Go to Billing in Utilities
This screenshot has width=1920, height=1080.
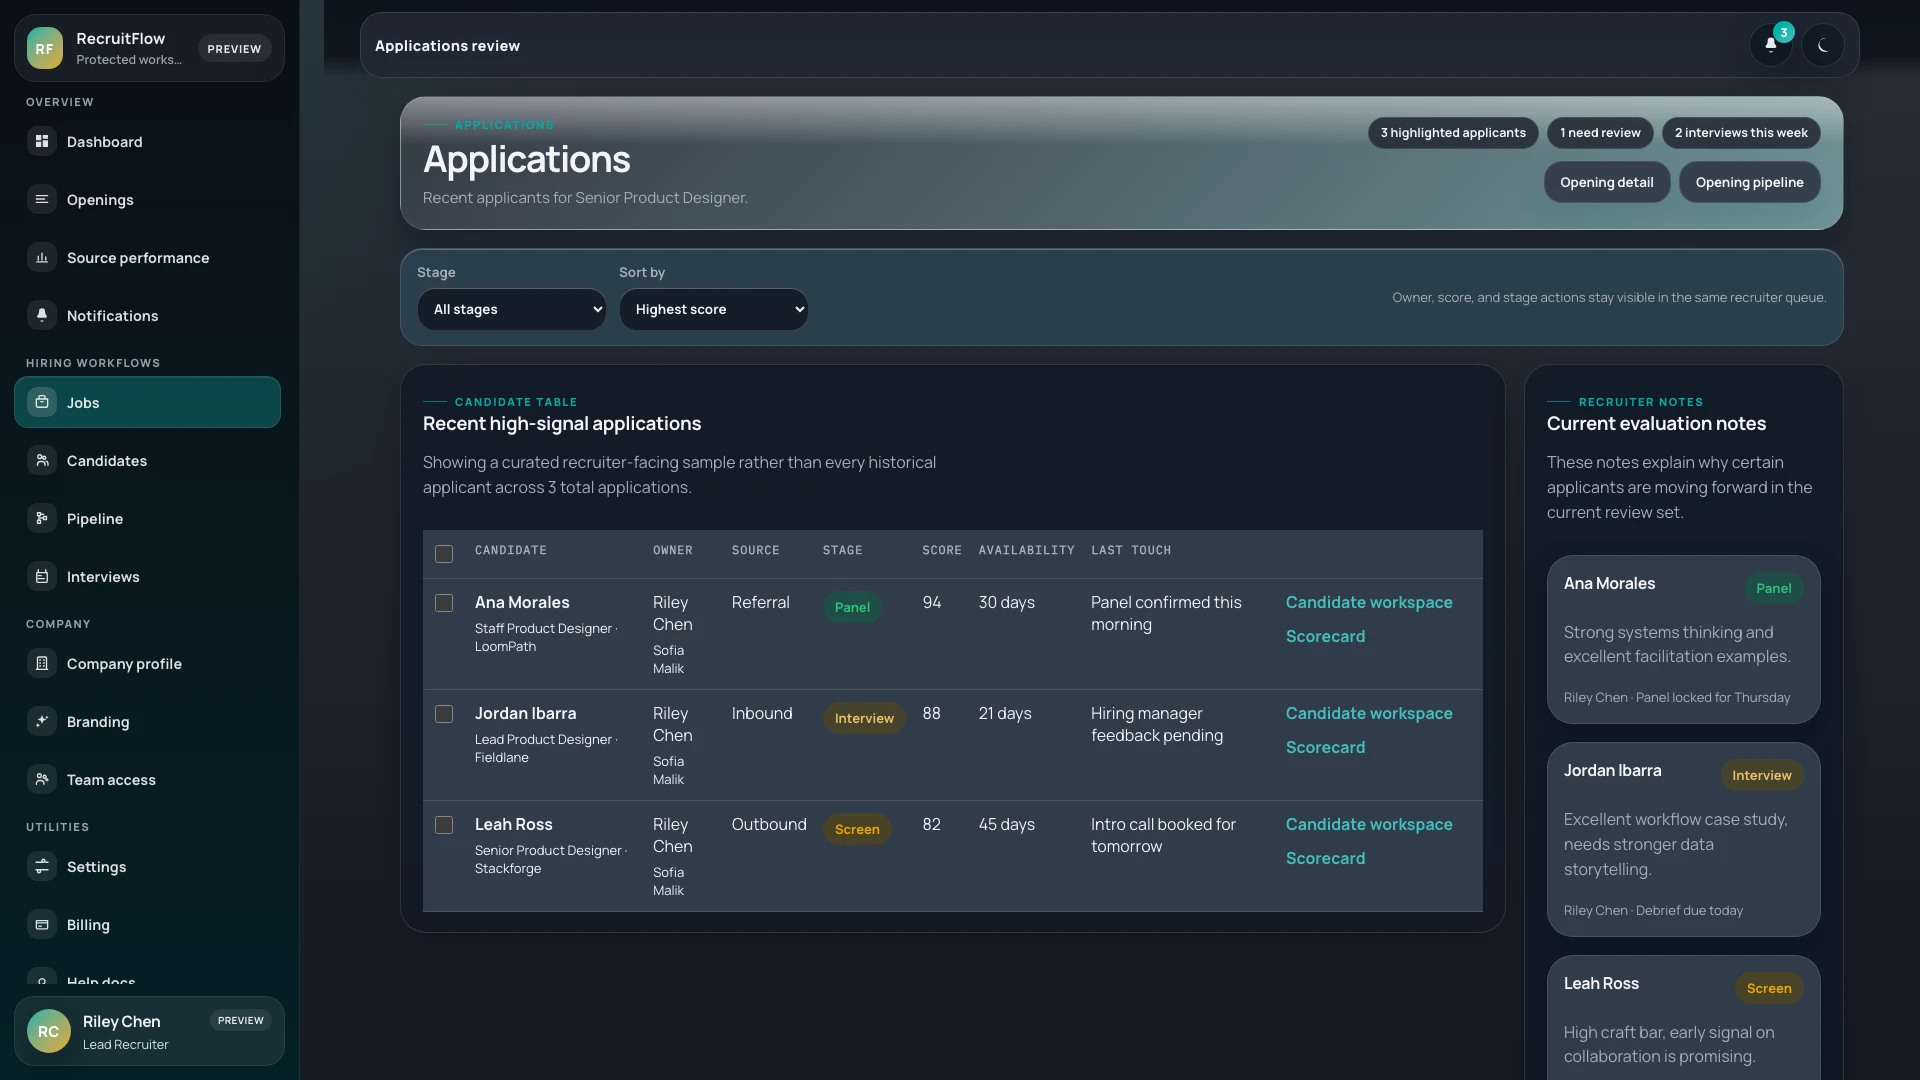147,924
